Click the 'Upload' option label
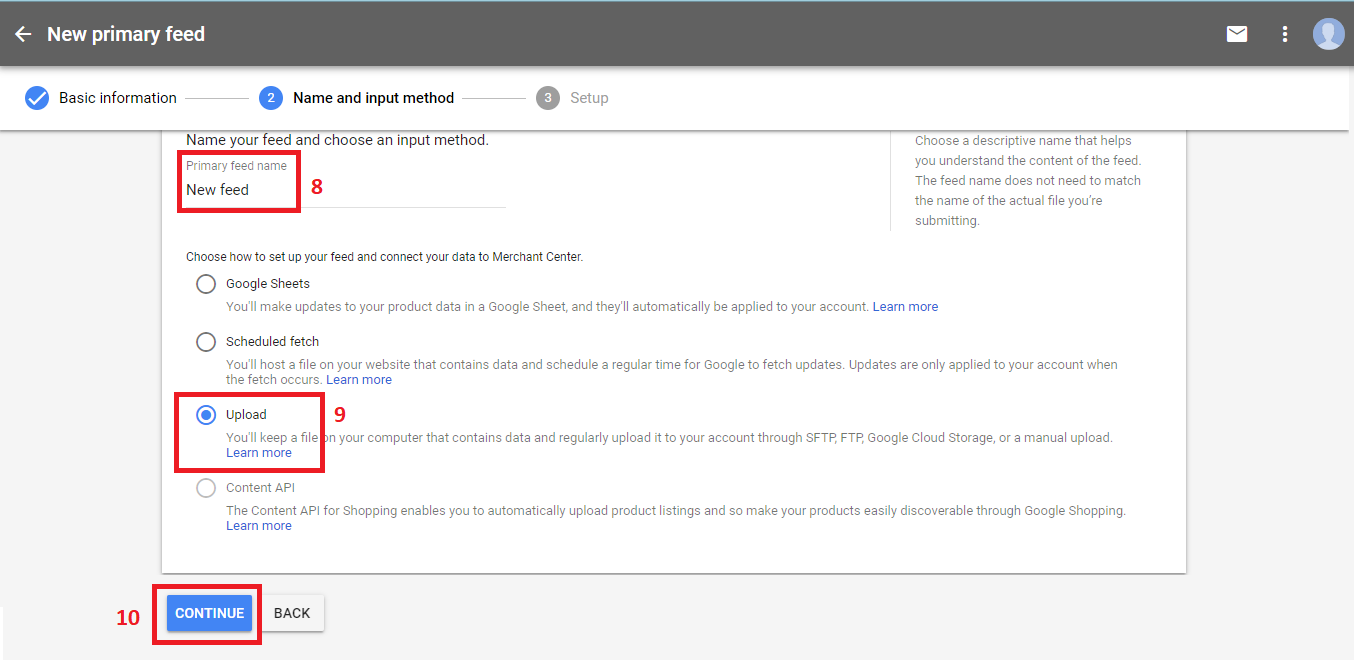The height and width of the screenshot is (660, 1354). [x=246, y=415]
